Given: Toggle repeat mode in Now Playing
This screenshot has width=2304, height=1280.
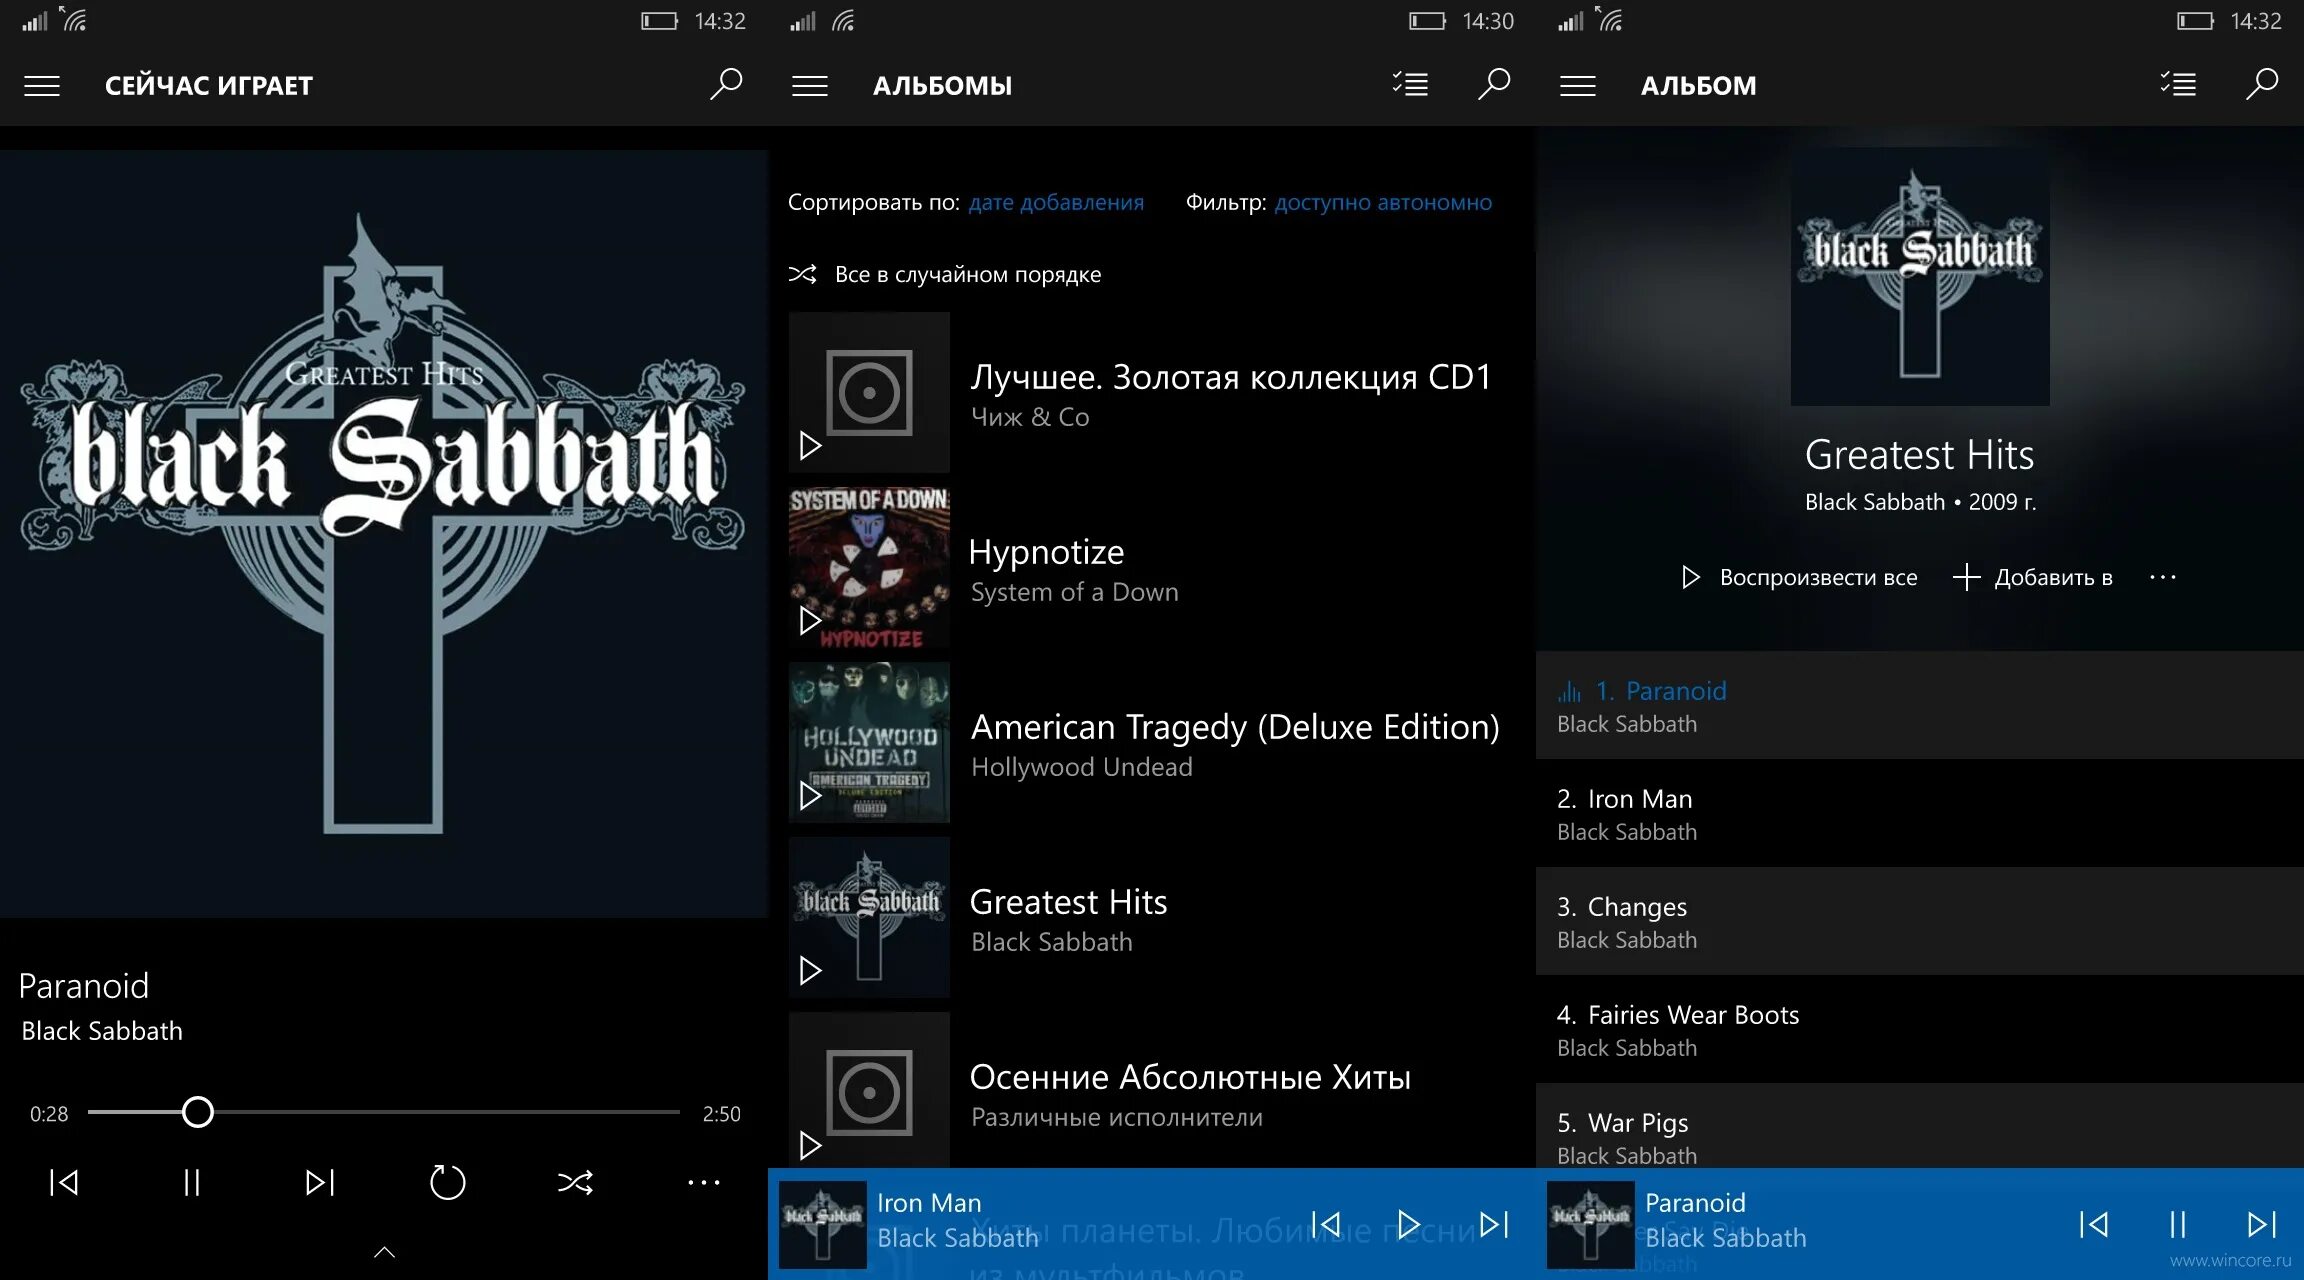Looking at the screenshot, I should pyautogui.click(x=447, y=1183).
